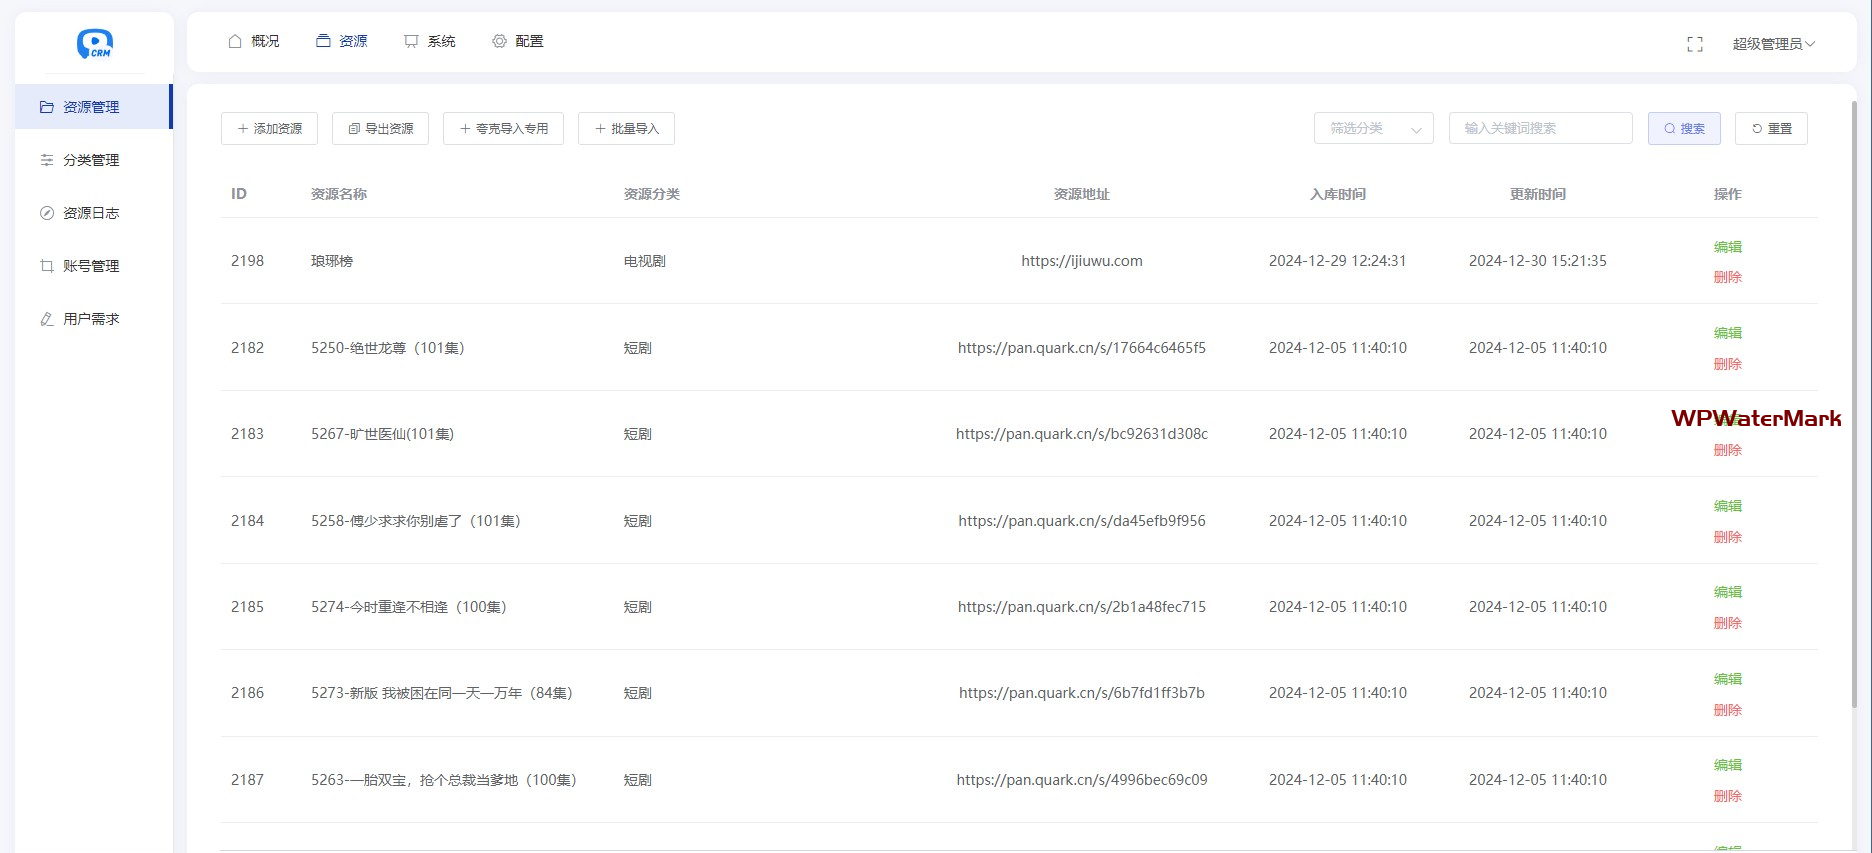Open the 超级管理员 user menu
The height and width of the screenshot is (853, 1872).
pyautogui.click(x=1773, y=44)
